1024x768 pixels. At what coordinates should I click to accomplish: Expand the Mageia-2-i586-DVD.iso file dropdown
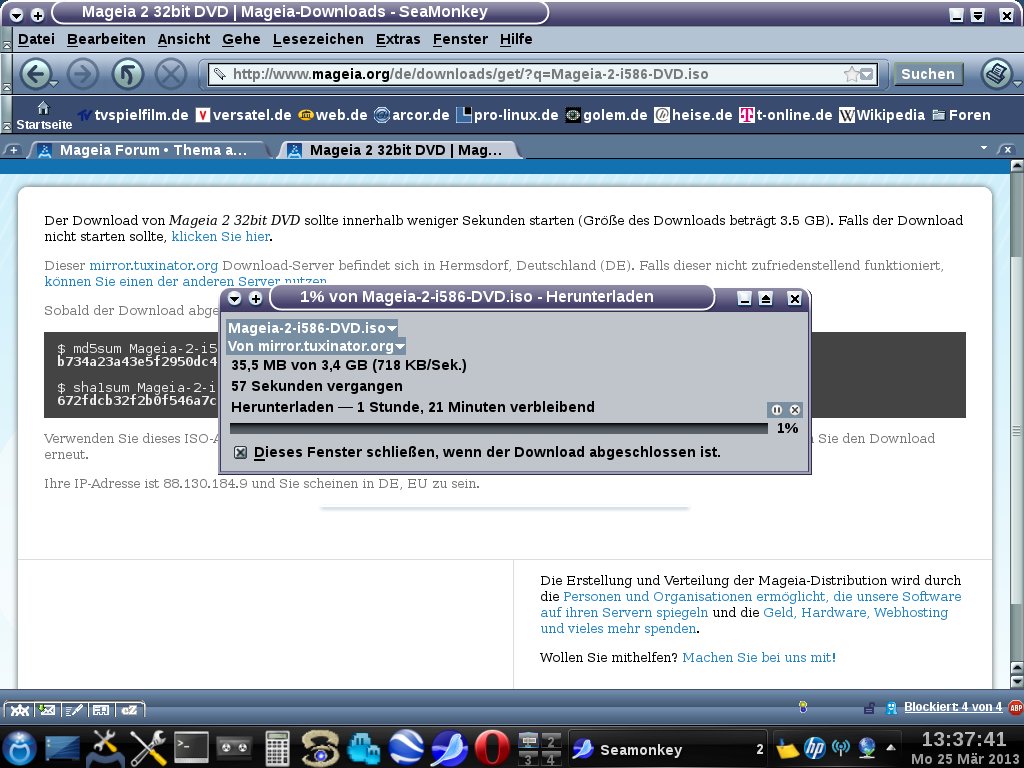pos(312,328)
